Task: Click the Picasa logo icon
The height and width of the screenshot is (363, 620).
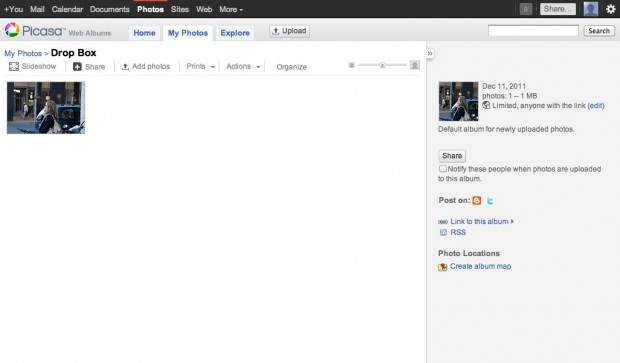Action: 12,30
